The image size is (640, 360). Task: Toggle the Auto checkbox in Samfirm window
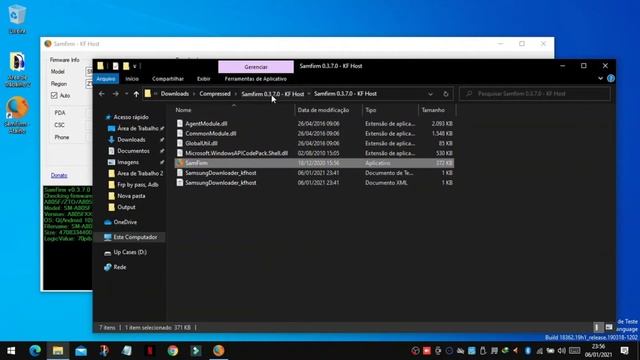[x=54, y=96]
